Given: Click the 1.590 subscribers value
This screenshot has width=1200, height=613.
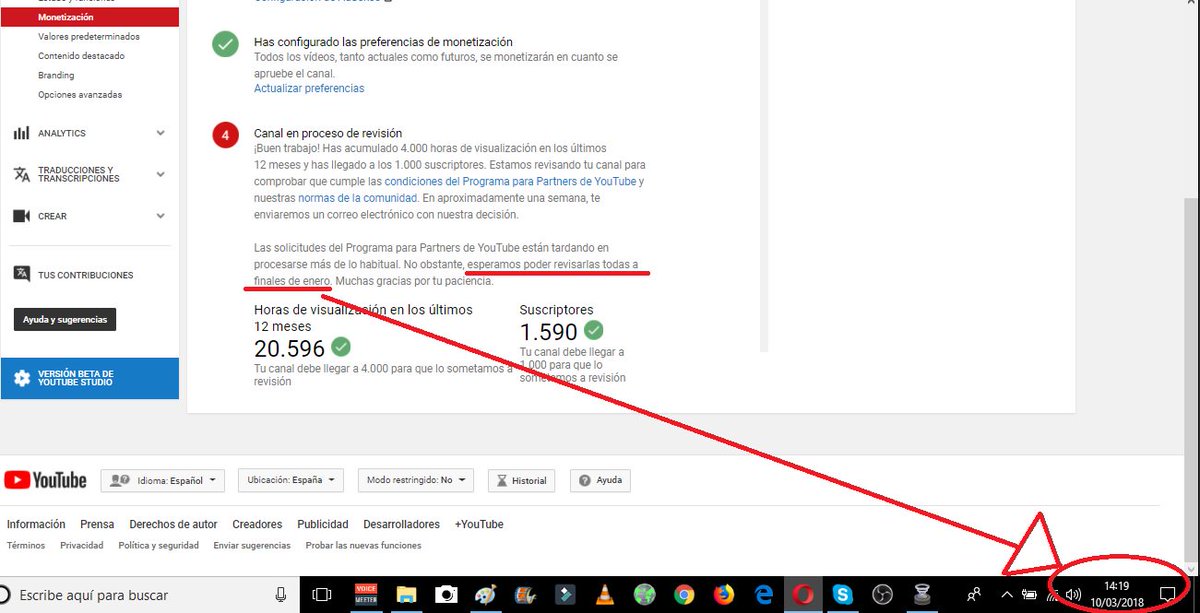Looking at the screenshot, I should (549, 331).
